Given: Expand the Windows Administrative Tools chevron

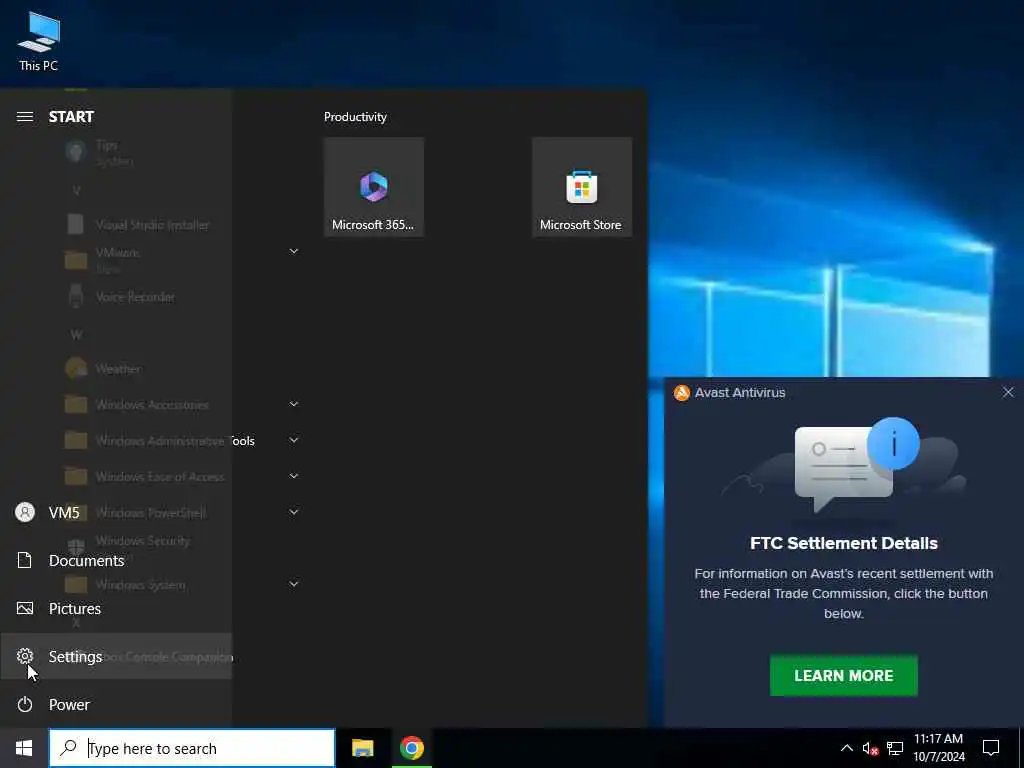Looking at the screenshot, I should coord(294,440).
